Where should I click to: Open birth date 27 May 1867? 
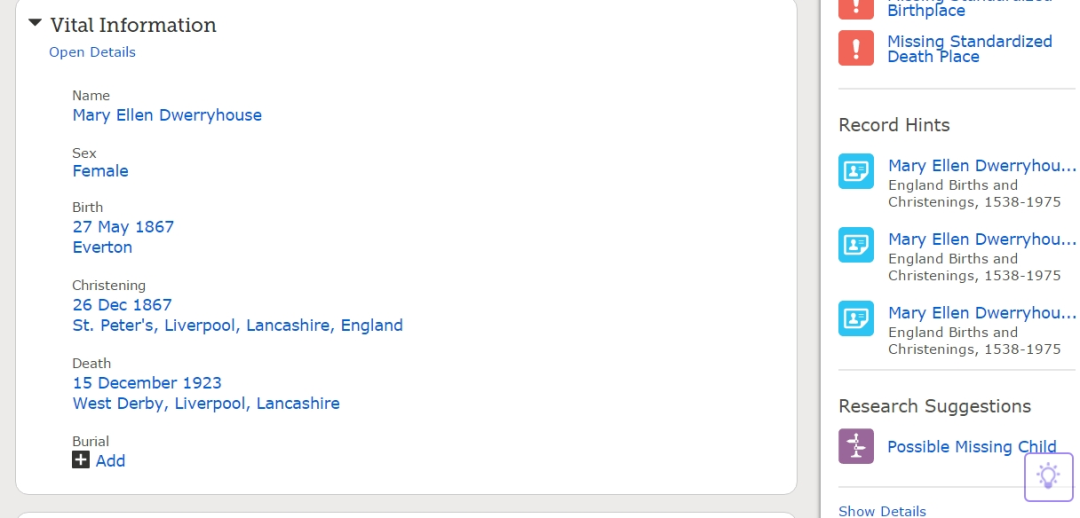tap(123, 227)
